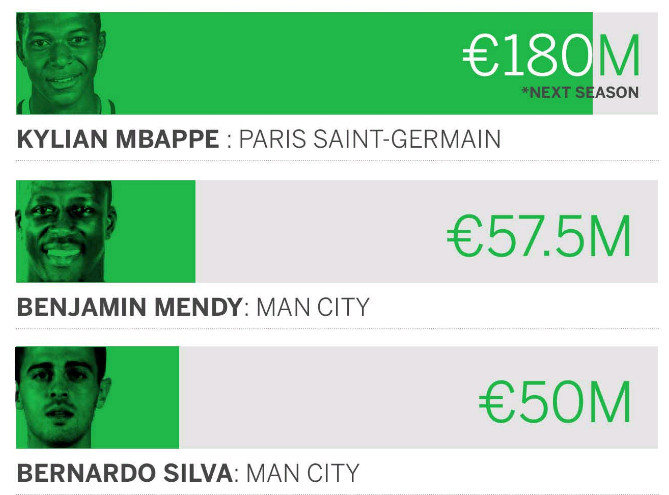This screenshot has width=669, height=495.
Task: Click Benjamin Mendy's face photo
Action: click(66, 231)
